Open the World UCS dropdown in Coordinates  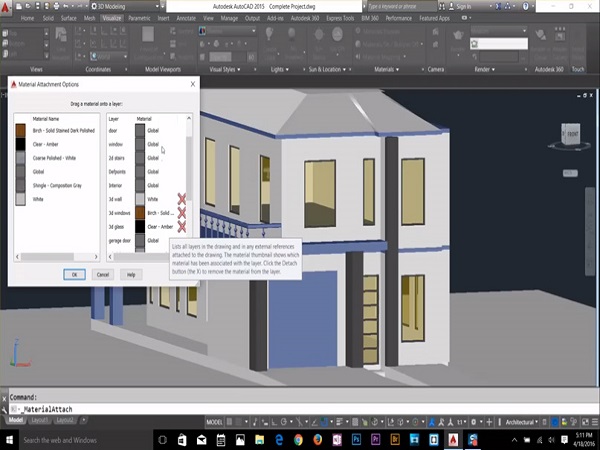[x=109, y=57]
